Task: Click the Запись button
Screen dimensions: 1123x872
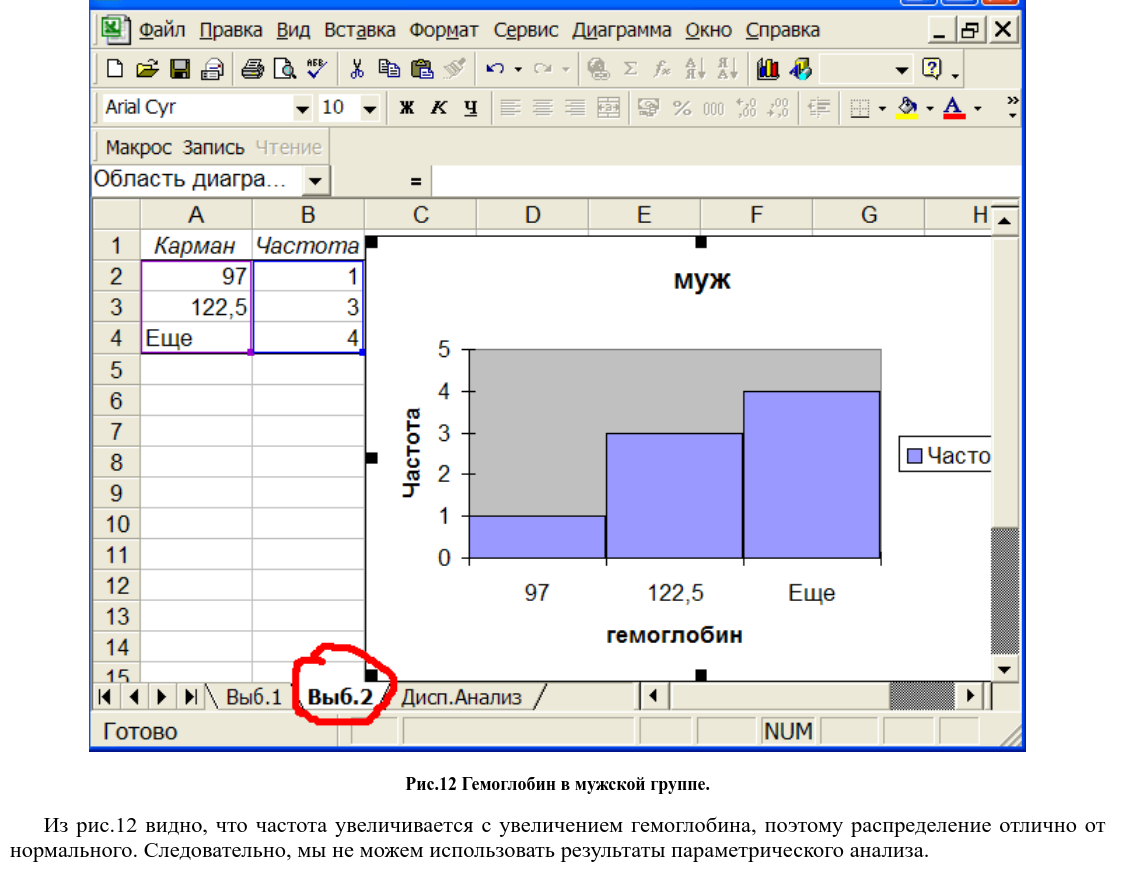Action: (x=213, y=147)
